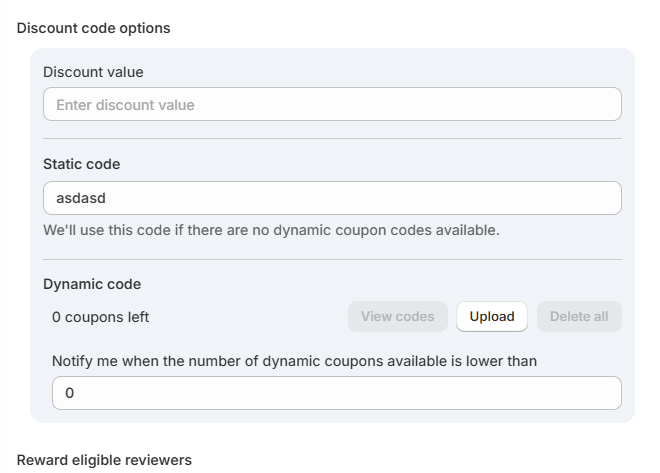The width and height of the screenshot is (660, 473).
Task: Click the word Upload in the dynamic code row
Action: pos(492,317)
